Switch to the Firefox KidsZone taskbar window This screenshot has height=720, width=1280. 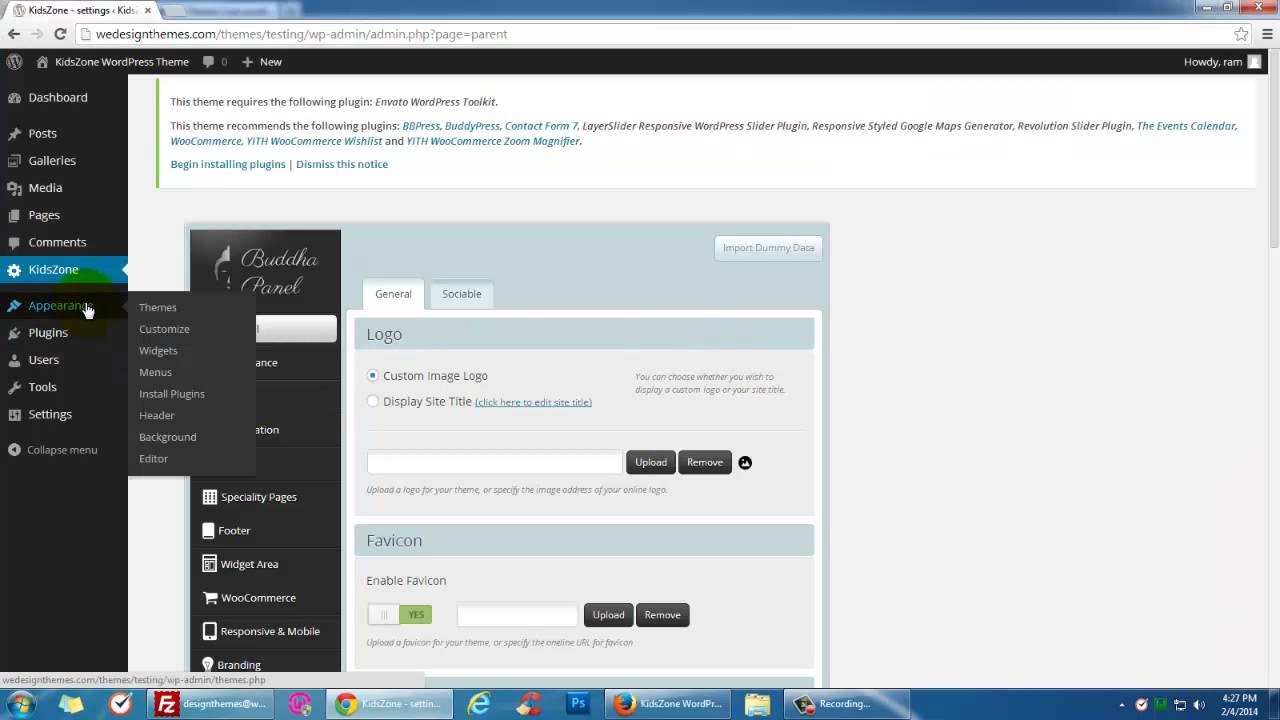click(x=668, y=704)
